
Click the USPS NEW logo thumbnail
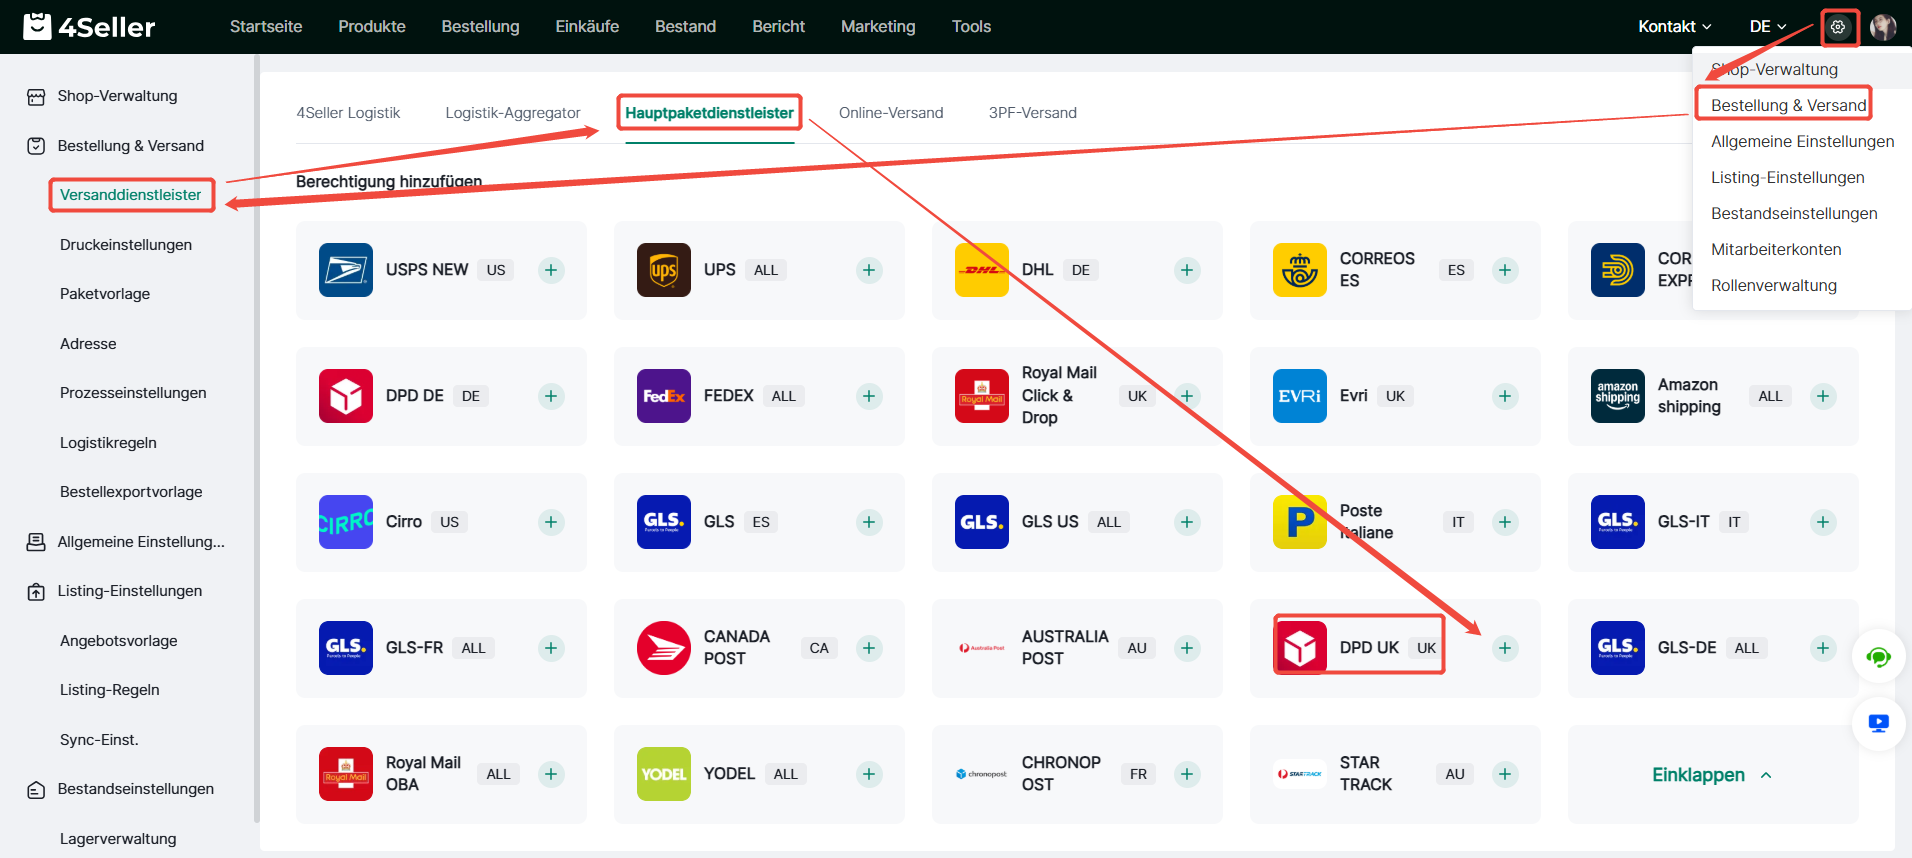[x=346, y=270]
